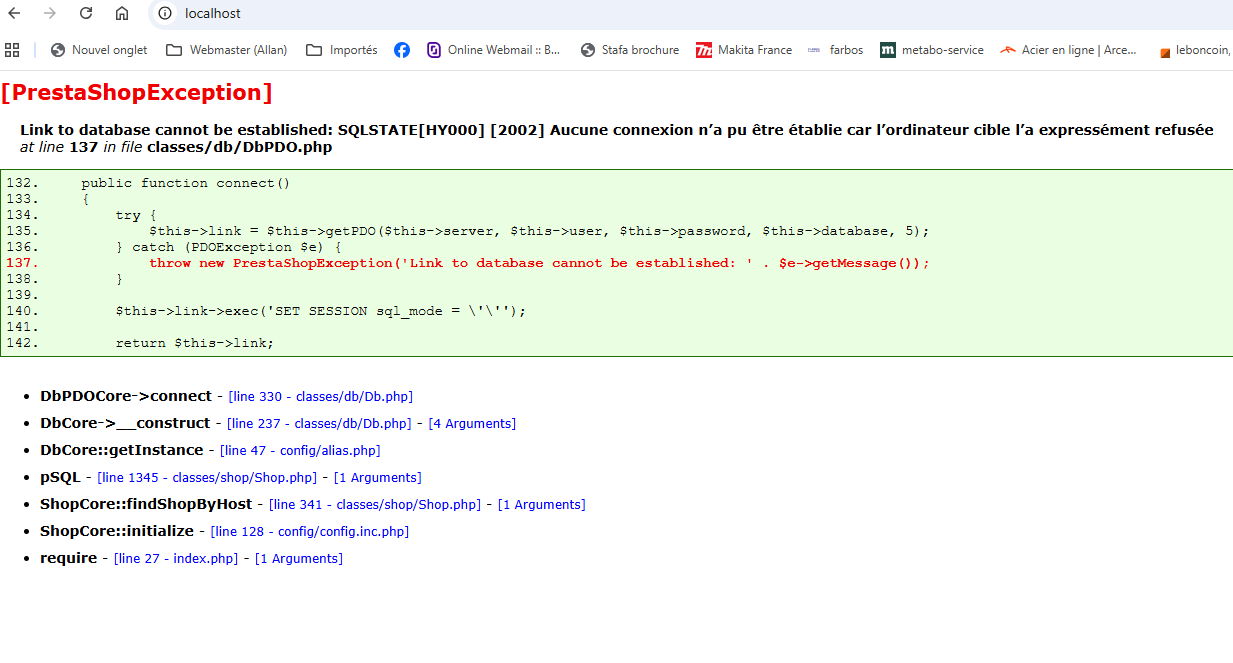Click code line 142 return statement
This screenshot has height=663, width=1233.
point(194,343)
